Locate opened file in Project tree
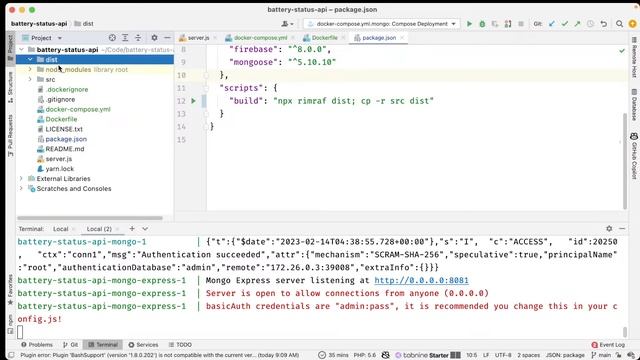Screen dimensions: 640x360 pyautogui.click(x=112, y=38)
